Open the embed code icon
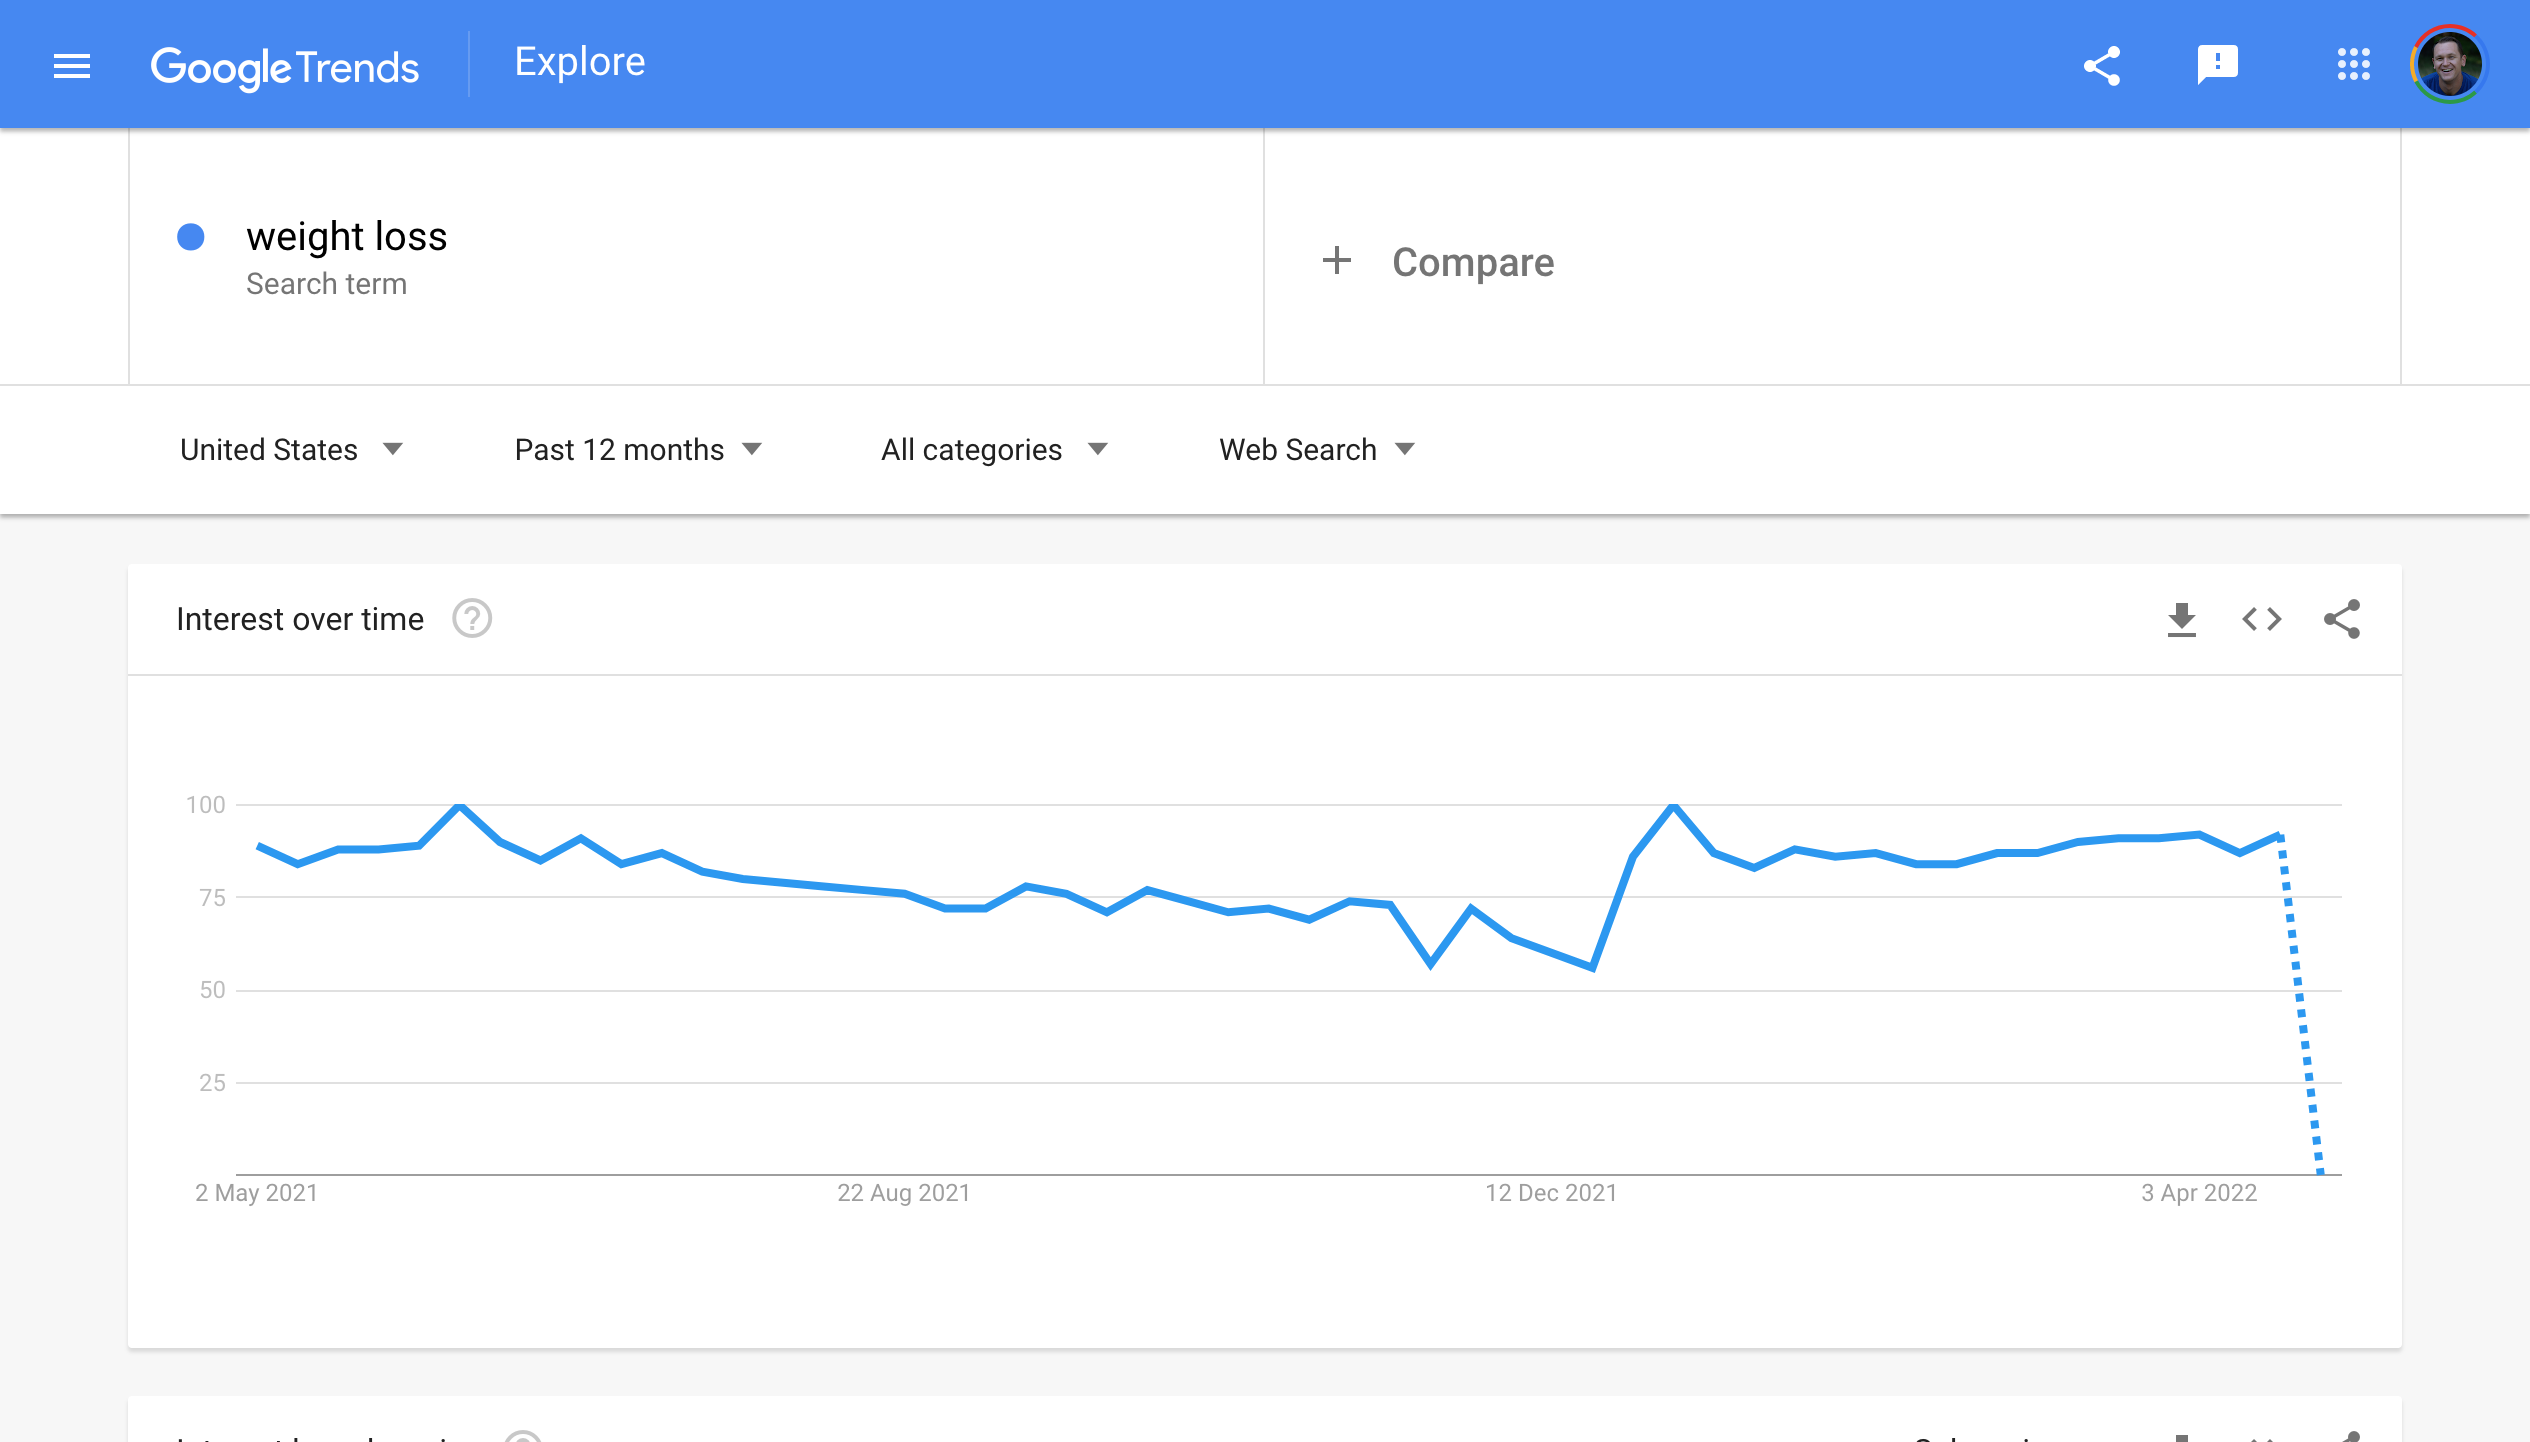Viewport: 2530px width, 1442px height. tap(2261, 619)
